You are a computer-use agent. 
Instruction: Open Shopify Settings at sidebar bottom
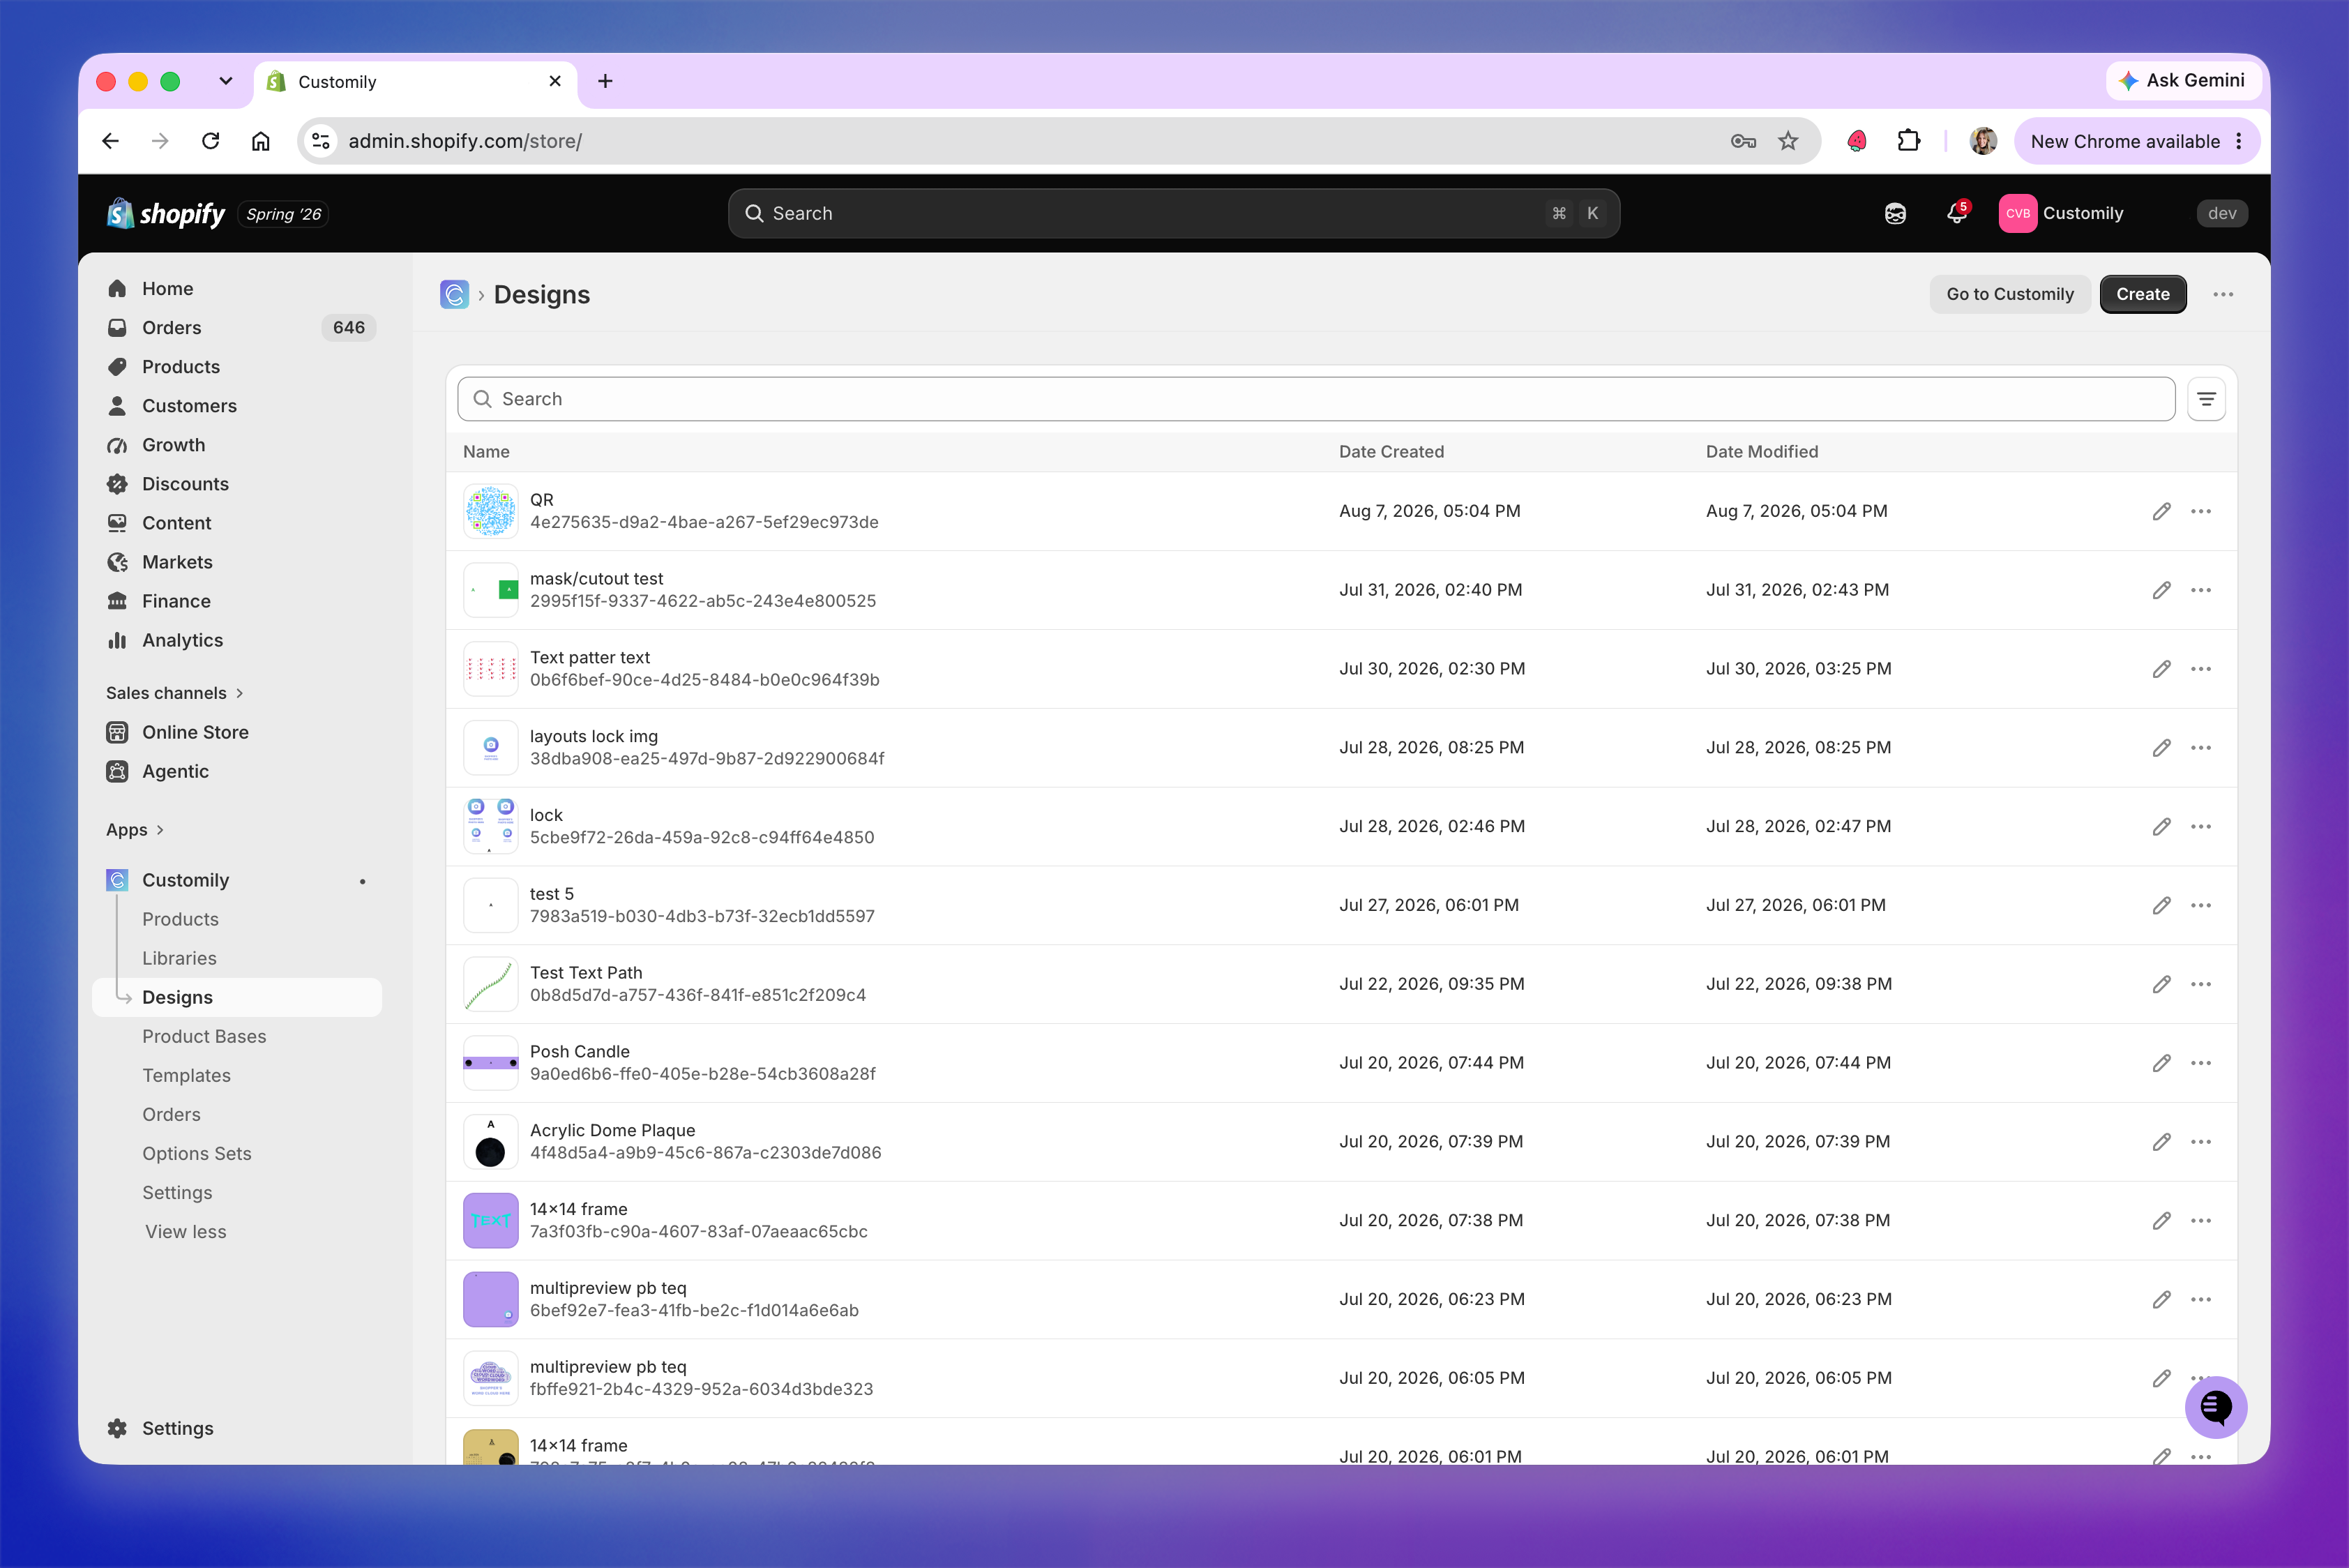click(237, 1428)
